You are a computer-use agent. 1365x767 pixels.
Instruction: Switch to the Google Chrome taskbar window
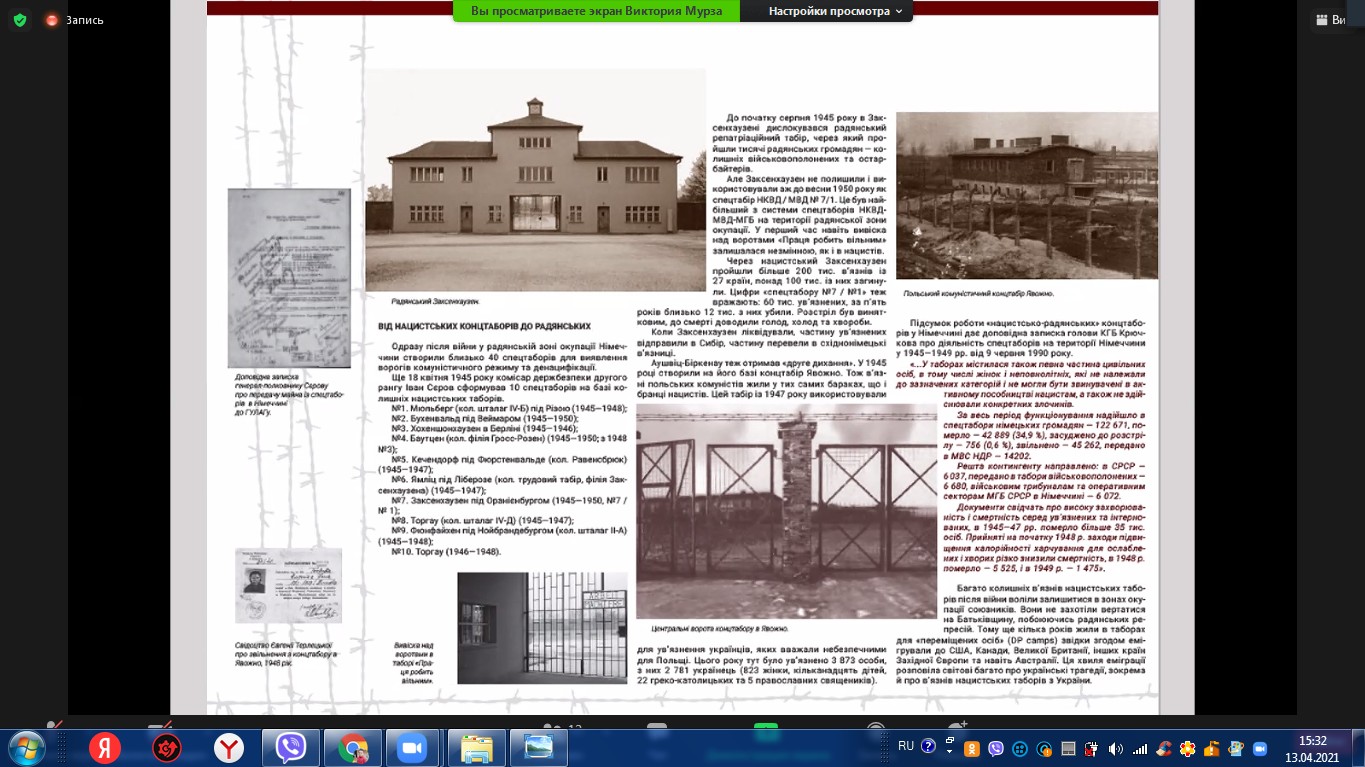click(x=353, y=748)
